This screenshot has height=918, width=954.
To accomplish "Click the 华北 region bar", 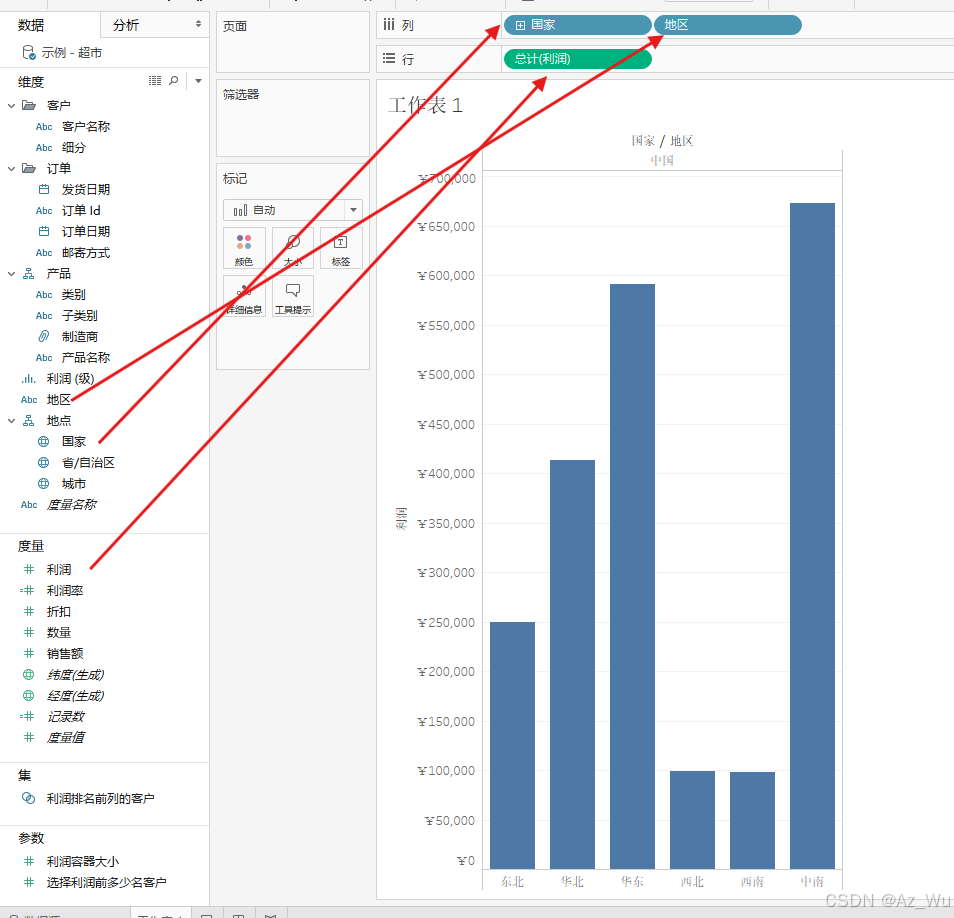I will [x=572, y=664].
